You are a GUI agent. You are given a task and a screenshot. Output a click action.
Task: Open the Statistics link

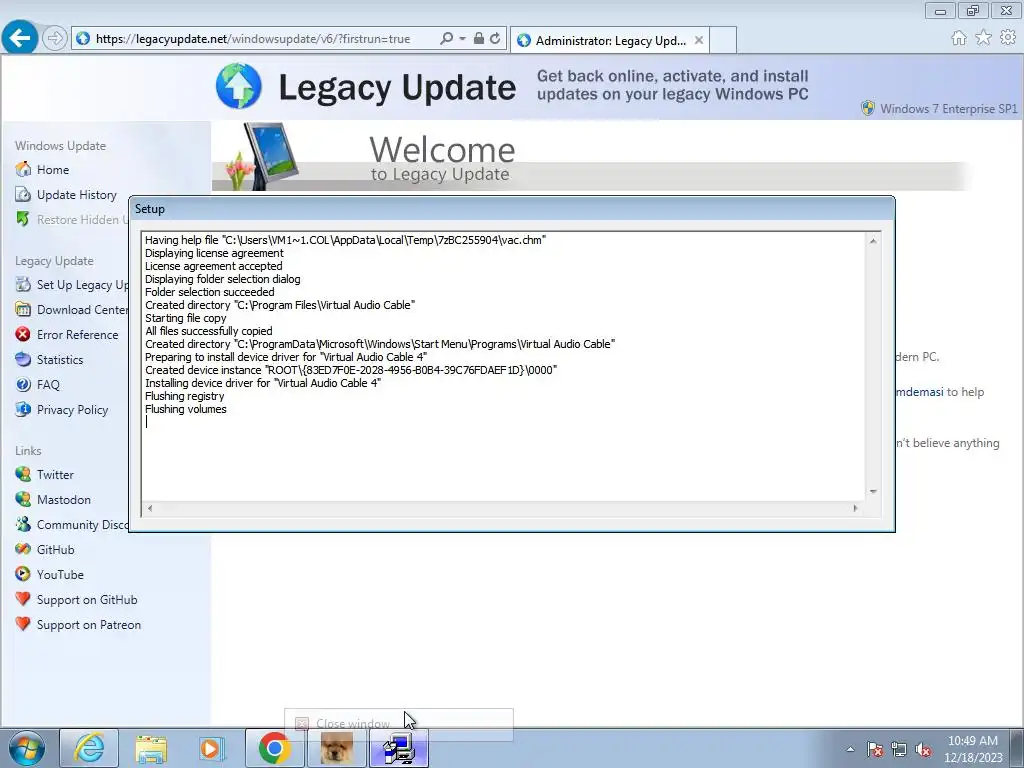click(x=59, y=360)
